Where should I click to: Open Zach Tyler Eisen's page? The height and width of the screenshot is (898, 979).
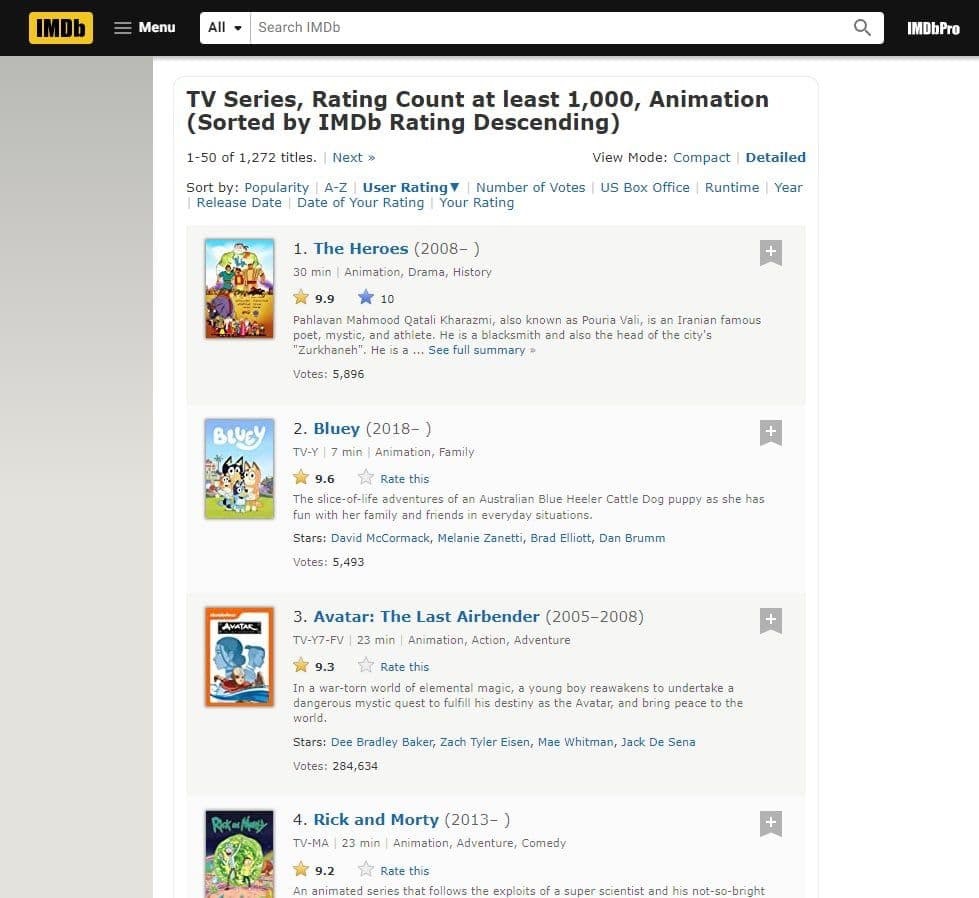click(485, 742)
